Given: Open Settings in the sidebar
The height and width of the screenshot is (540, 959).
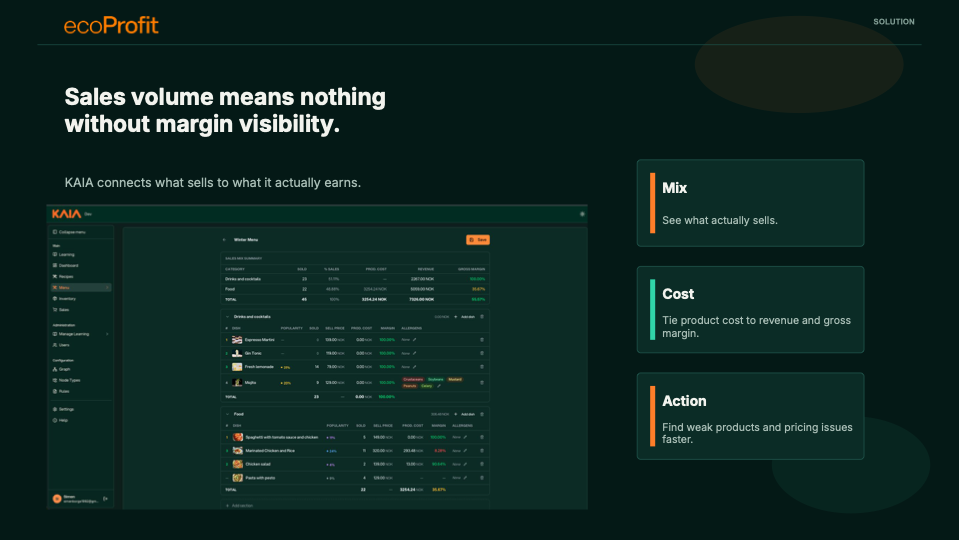Looking at the screenshot, I should (64, 409).
